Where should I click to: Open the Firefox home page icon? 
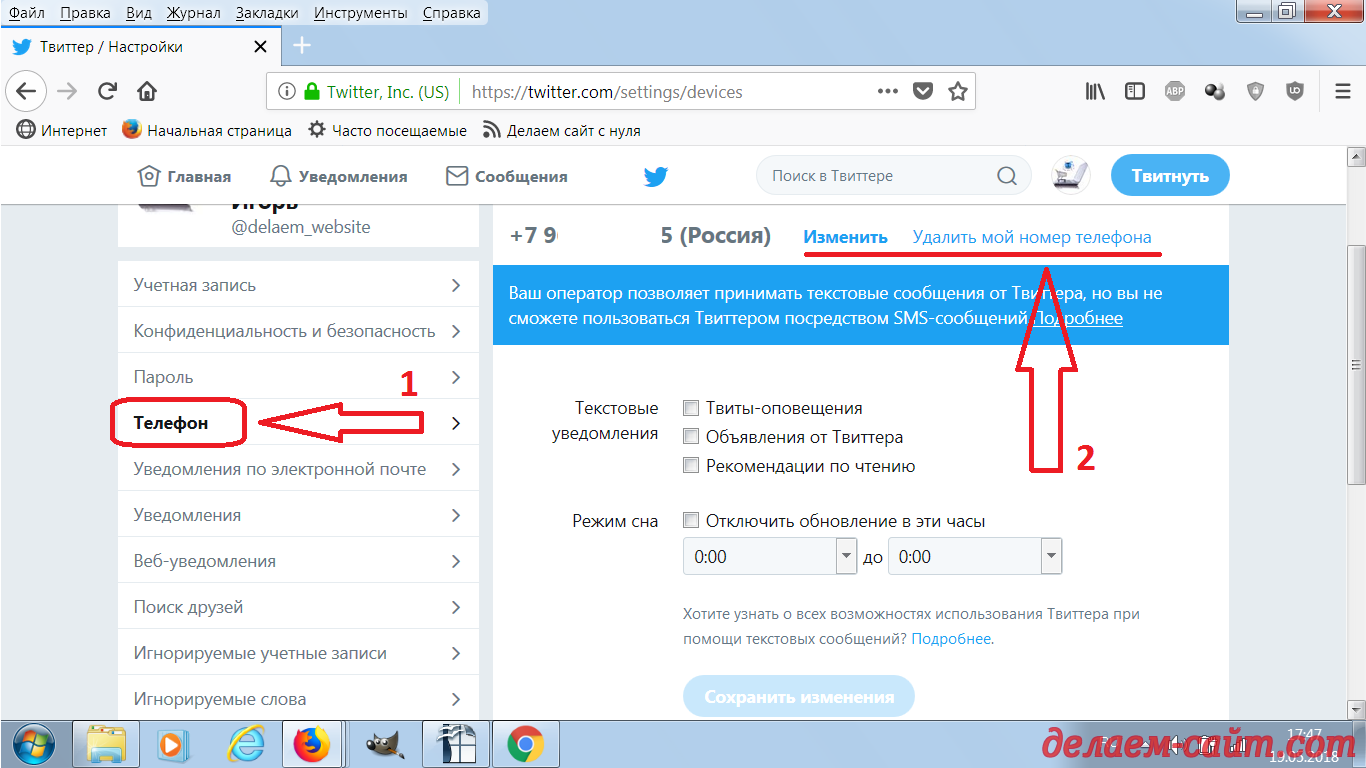click(147, 92)
